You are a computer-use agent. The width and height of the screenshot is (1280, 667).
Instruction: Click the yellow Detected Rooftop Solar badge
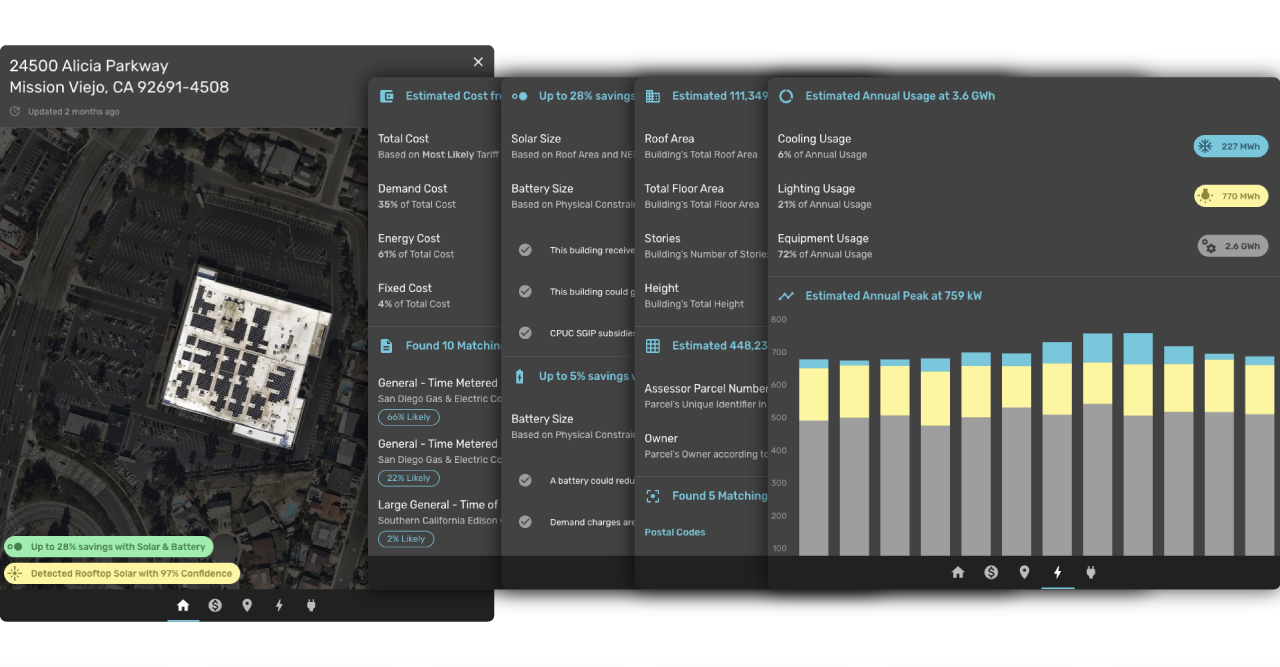[x=122, y=573]
